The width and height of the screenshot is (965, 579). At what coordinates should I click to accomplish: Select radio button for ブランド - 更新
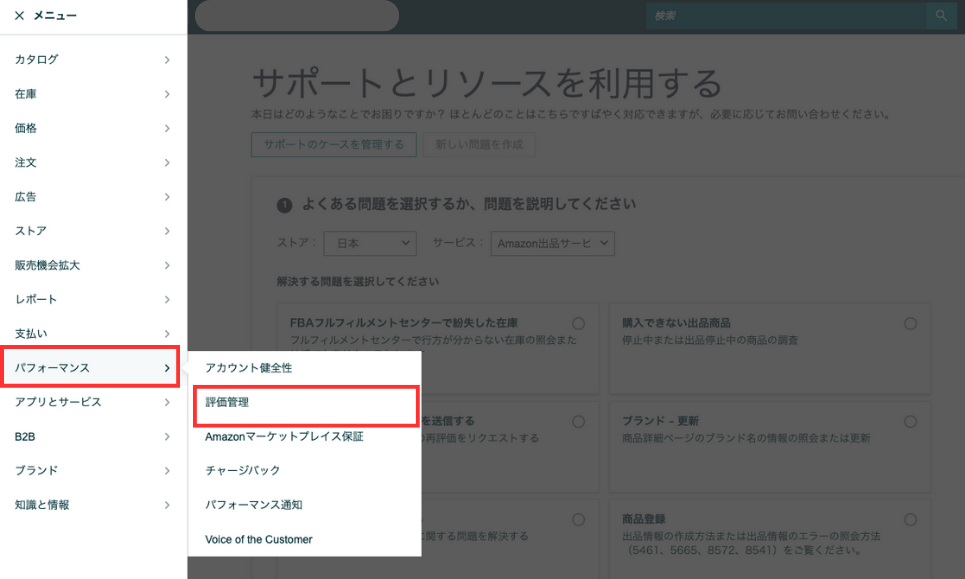(x=910, y=422)
